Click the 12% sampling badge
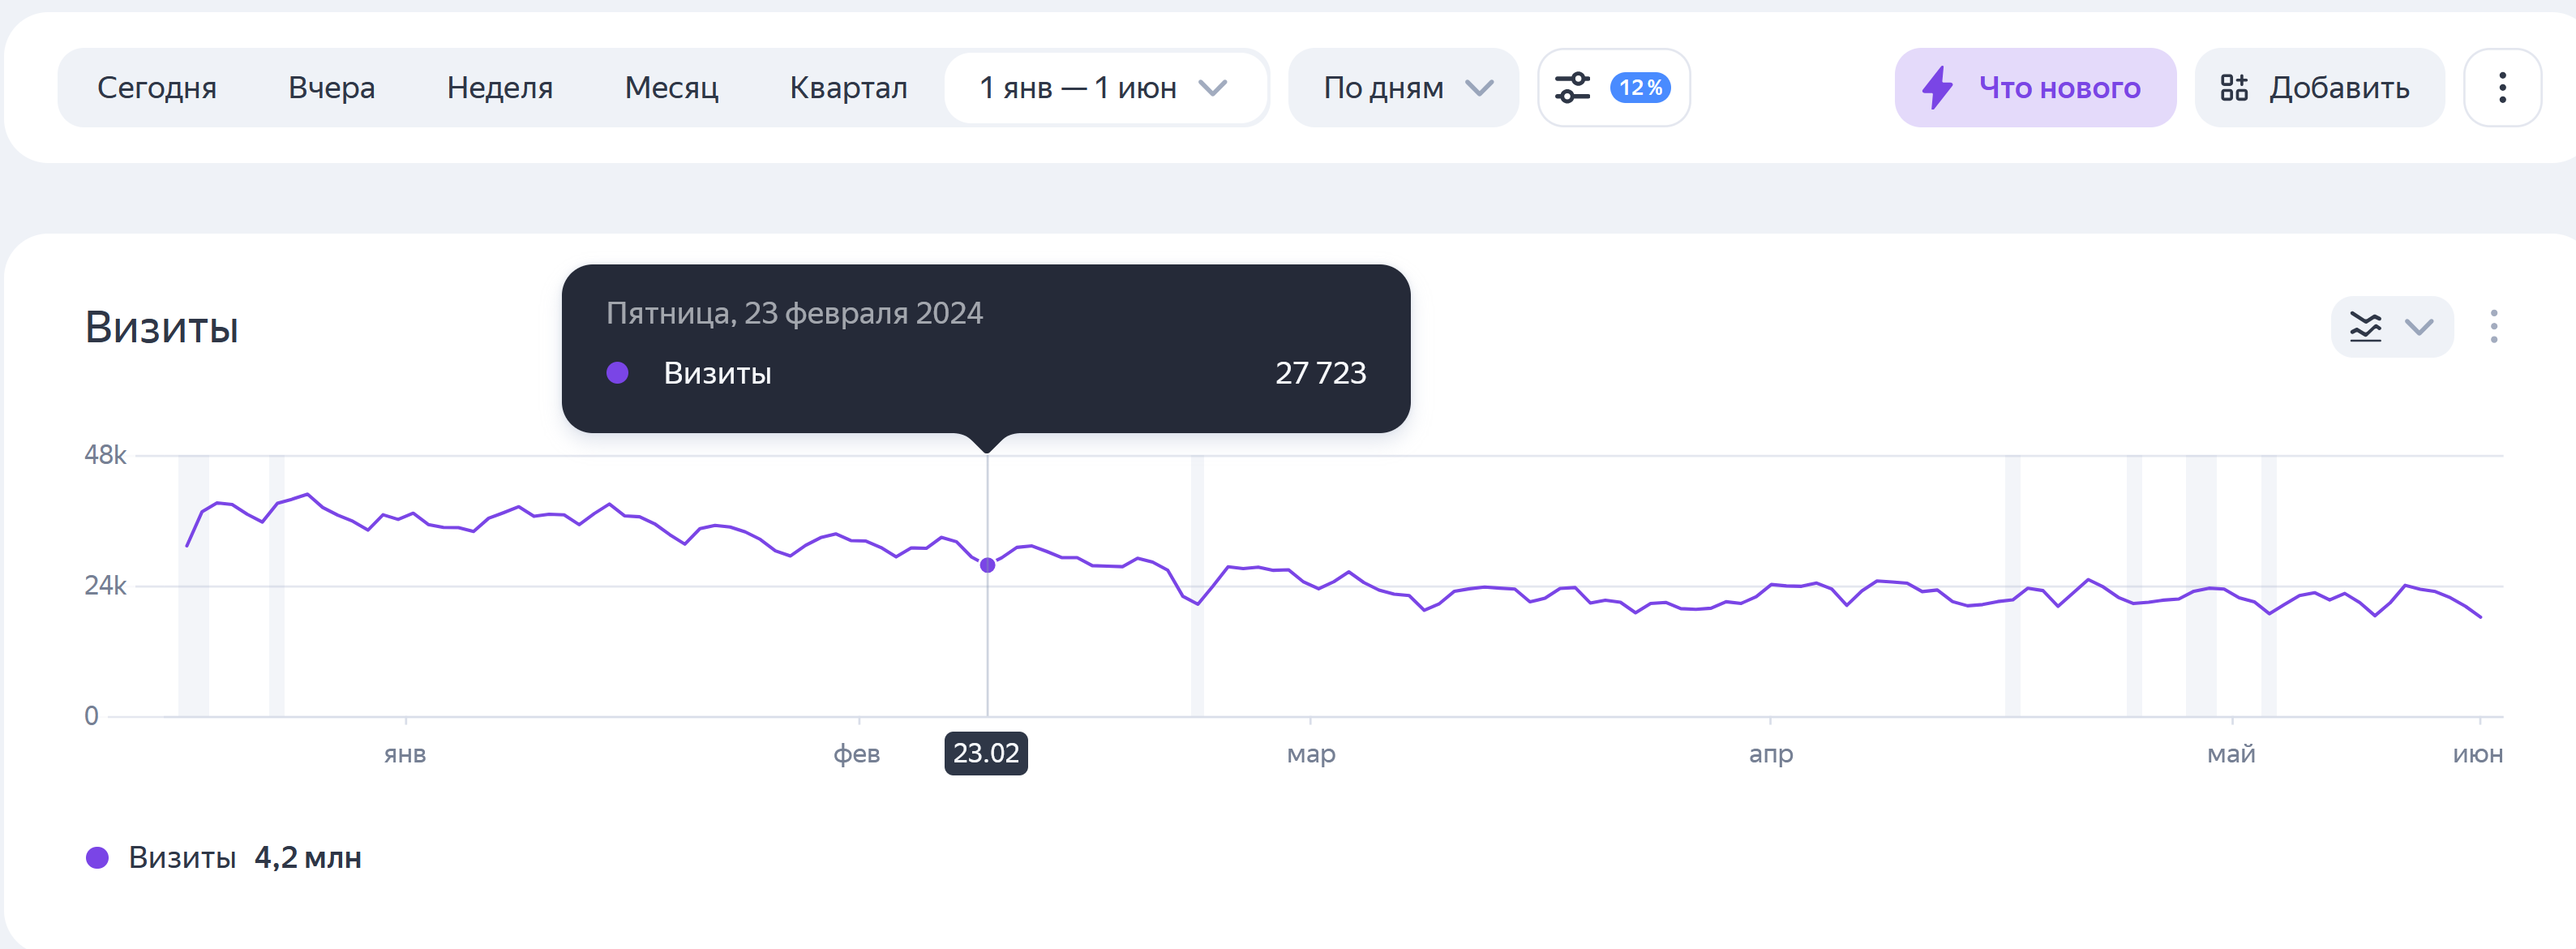Image resolution: width=2576 pixels, height=949 pixels. click(x=1640, y=88)
